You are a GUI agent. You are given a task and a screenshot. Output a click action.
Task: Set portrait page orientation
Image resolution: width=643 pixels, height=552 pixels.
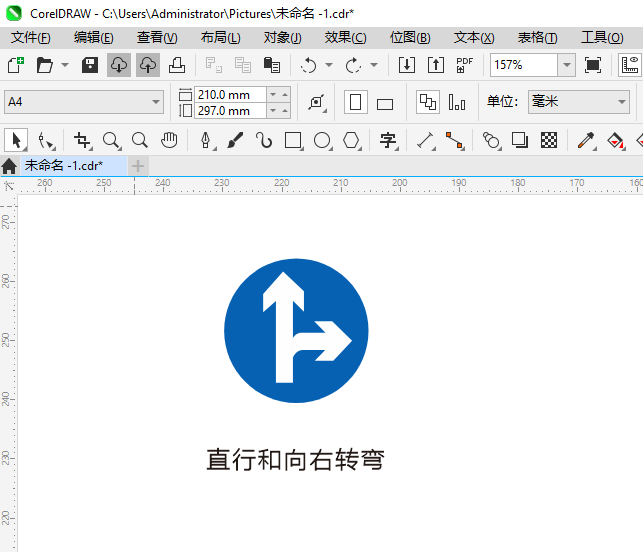click(356, 102)
